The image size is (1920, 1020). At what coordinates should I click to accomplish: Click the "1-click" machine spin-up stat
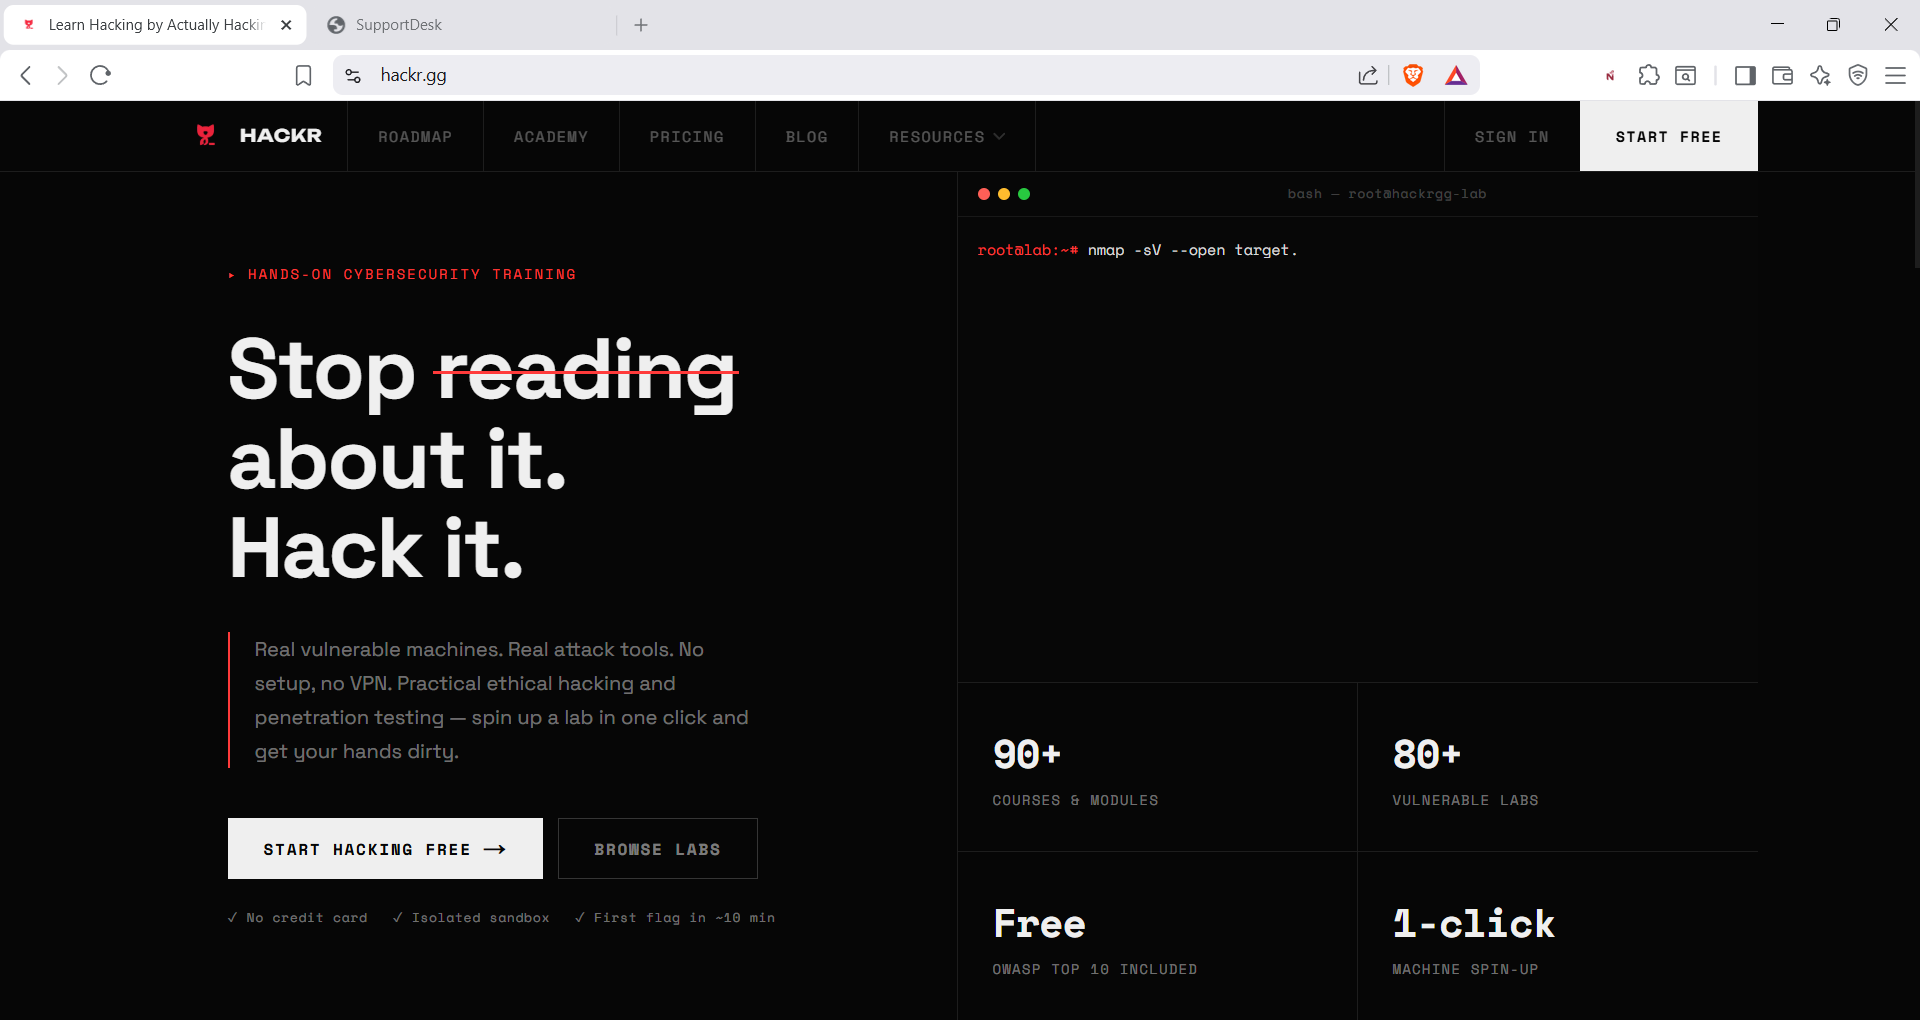(1557, 936)
